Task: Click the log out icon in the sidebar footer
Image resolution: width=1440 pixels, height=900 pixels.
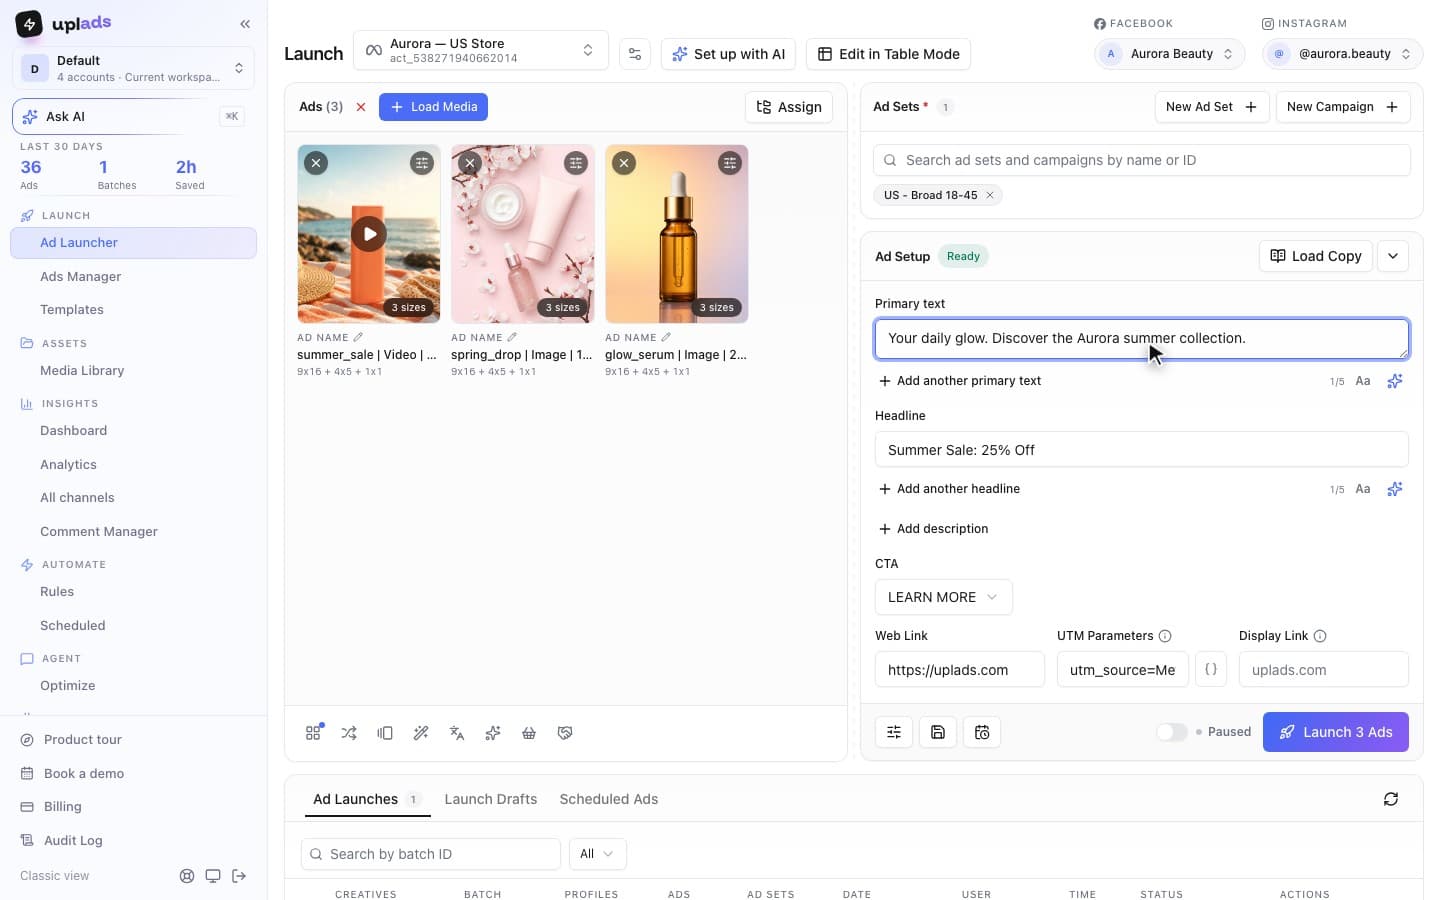Action: click(239, 876)
